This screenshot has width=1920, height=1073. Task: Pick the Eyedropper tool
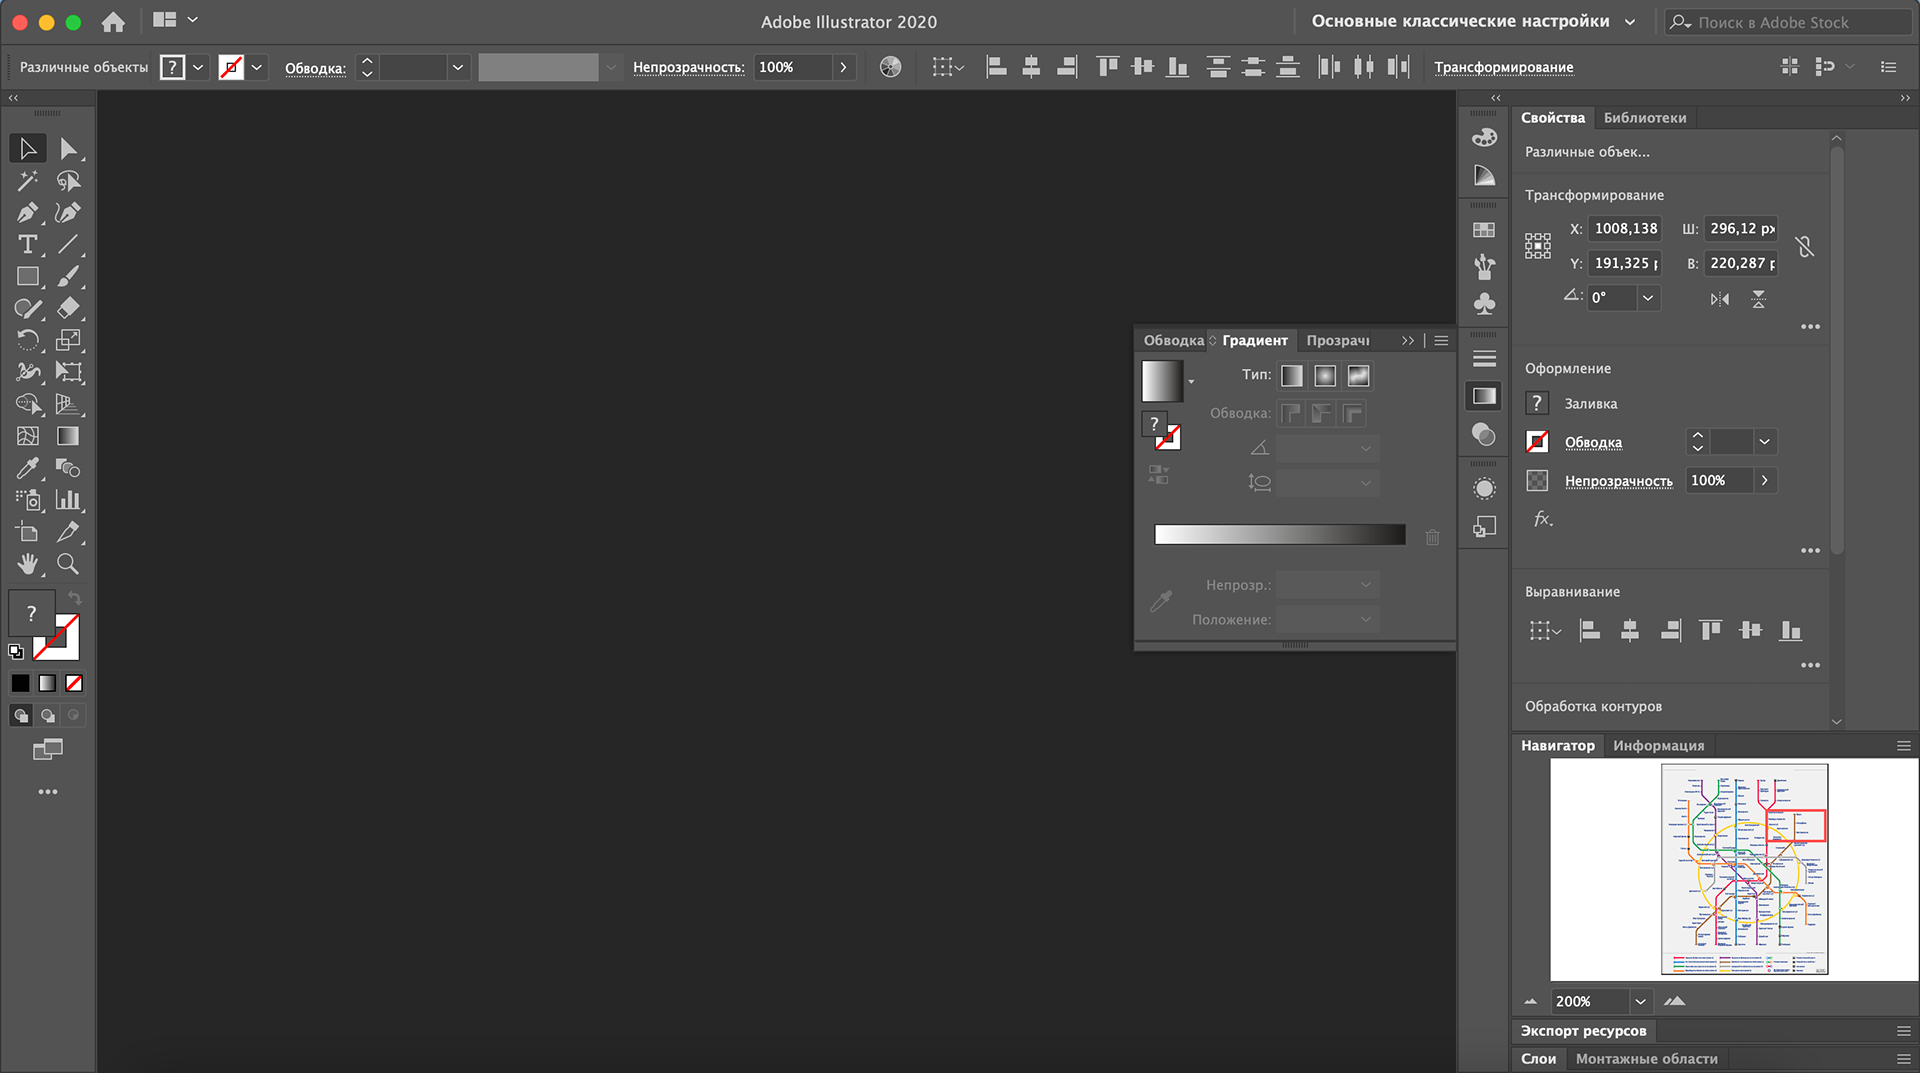coord(27,468)
